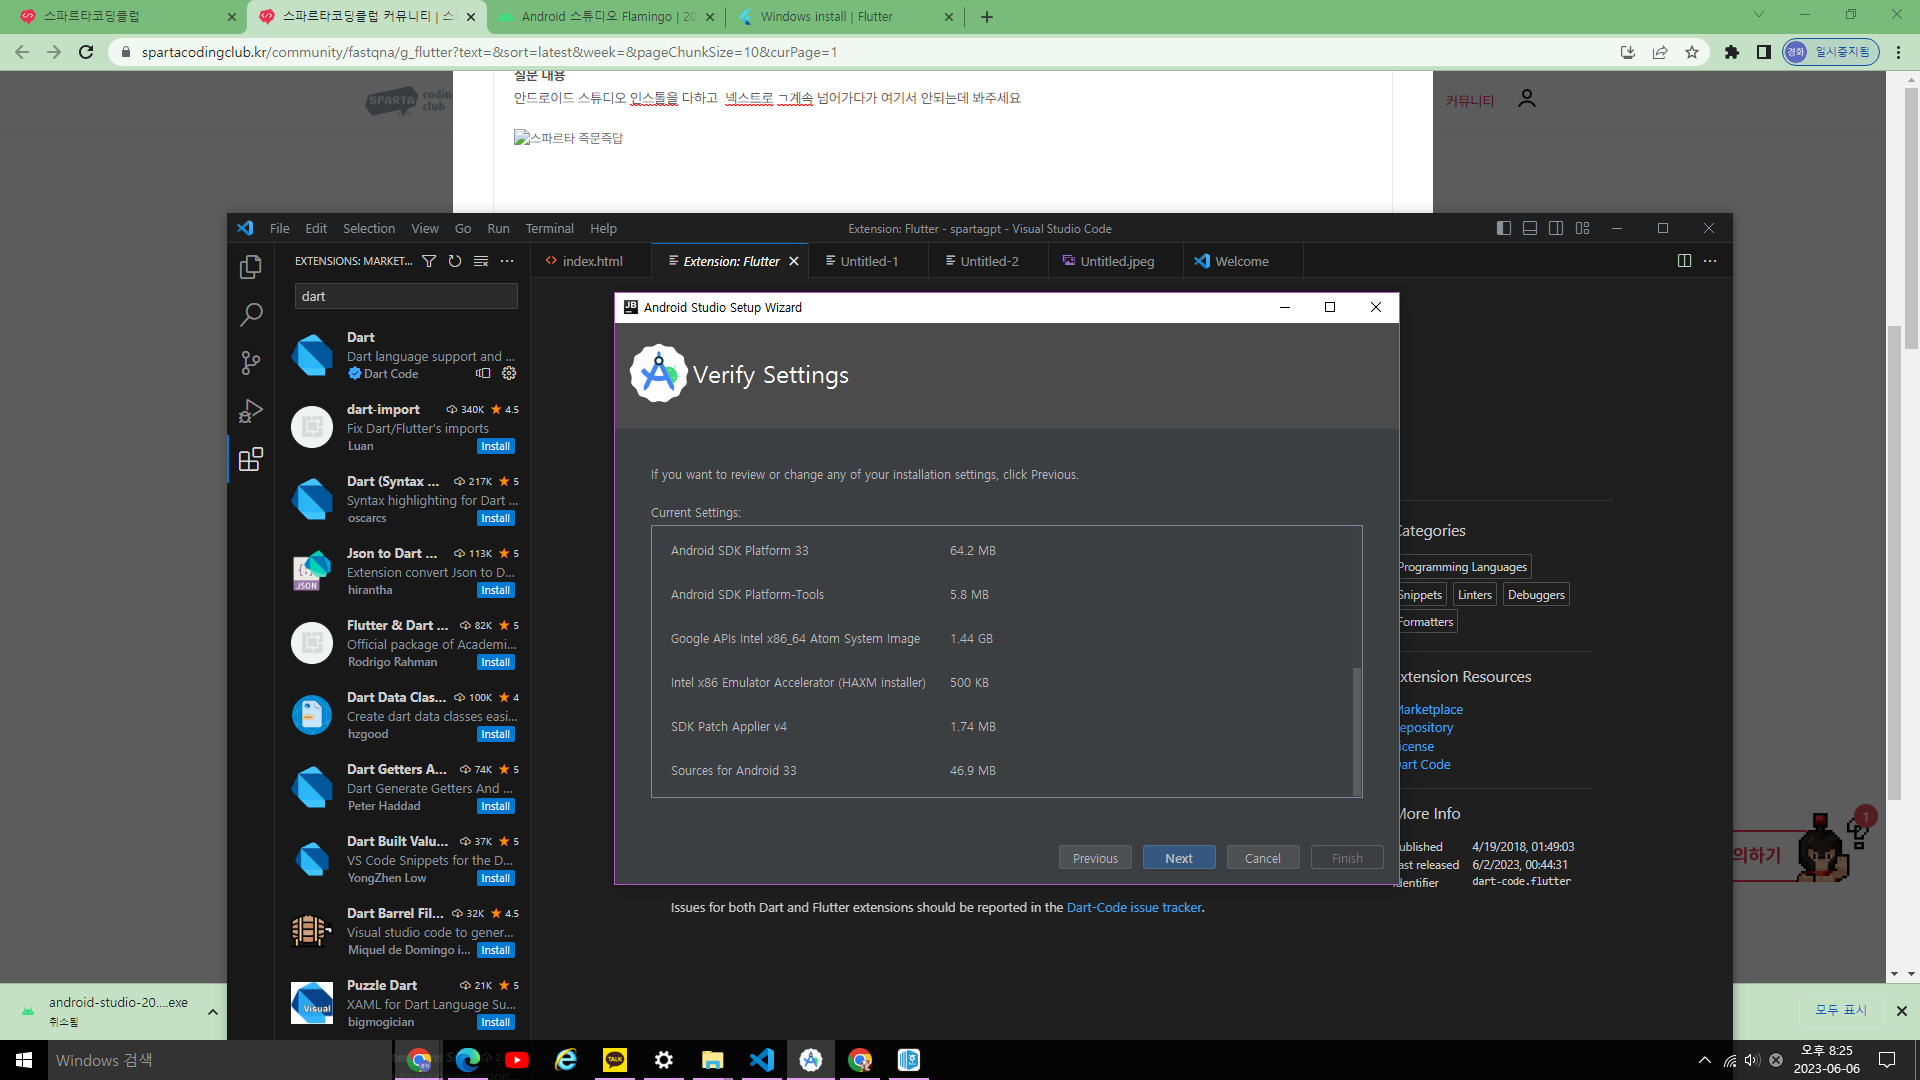Open editor More Actions menu

1710,261
